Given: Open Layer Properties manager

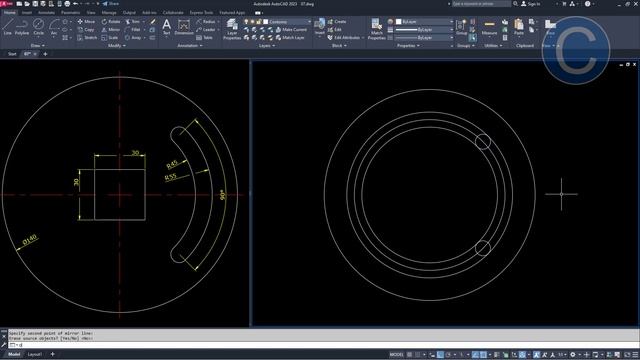Looking at the screenshot, I should coord(232,29).
